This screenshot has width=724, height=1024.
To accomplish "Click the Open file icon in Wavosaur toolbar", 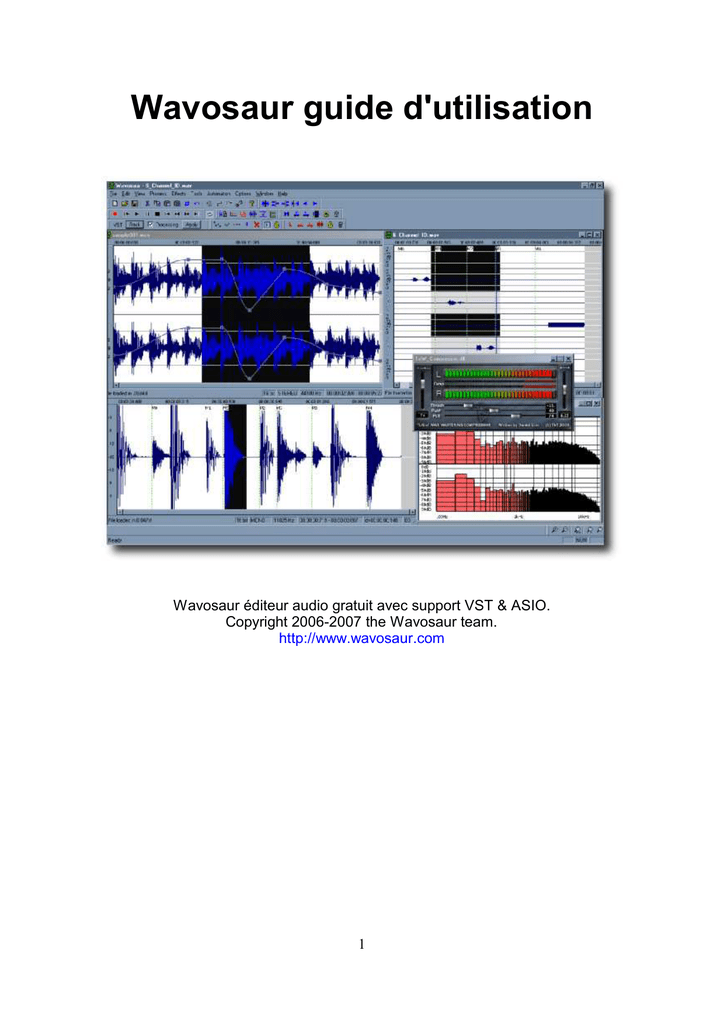I will point(124,204).
